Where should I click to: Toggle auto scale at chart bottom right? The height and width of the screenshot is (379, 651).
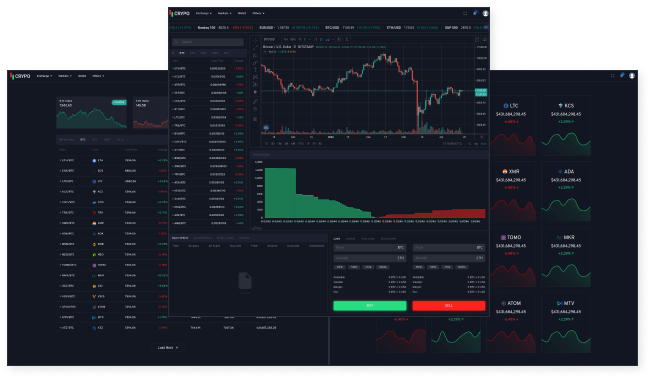click(x=483, y=144)
